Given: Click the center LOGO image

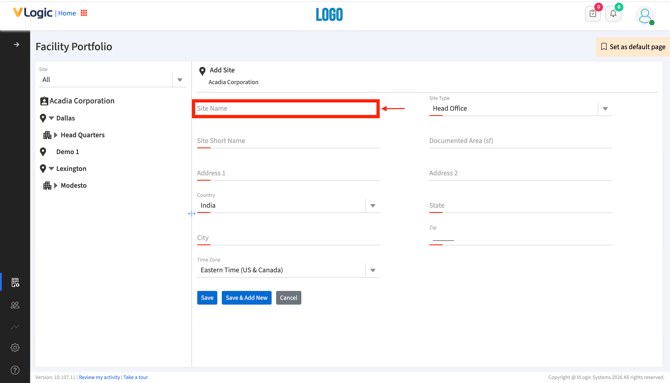Looking at the screenshot, I should [329, 15].
